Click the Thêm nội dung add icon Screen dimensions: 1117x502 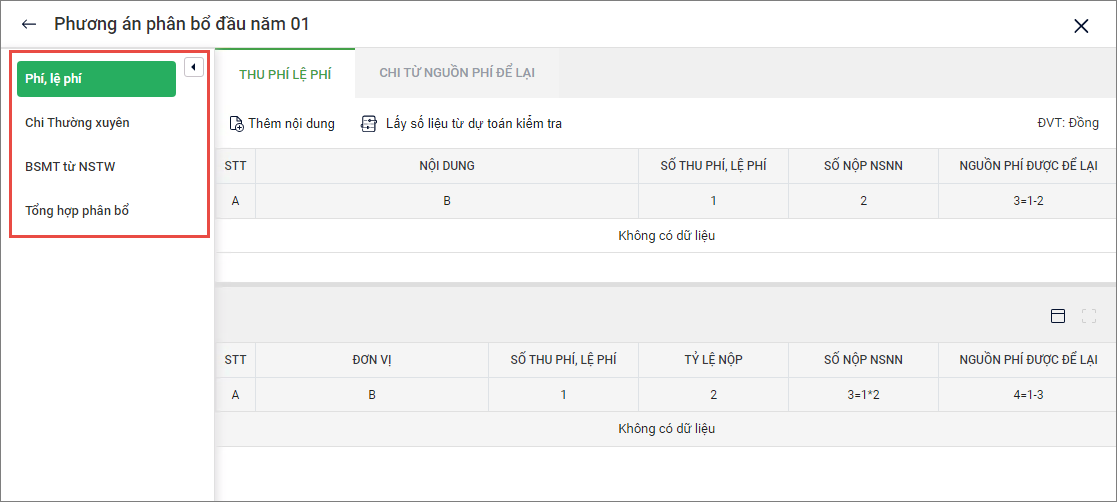(x=237, y=124)
